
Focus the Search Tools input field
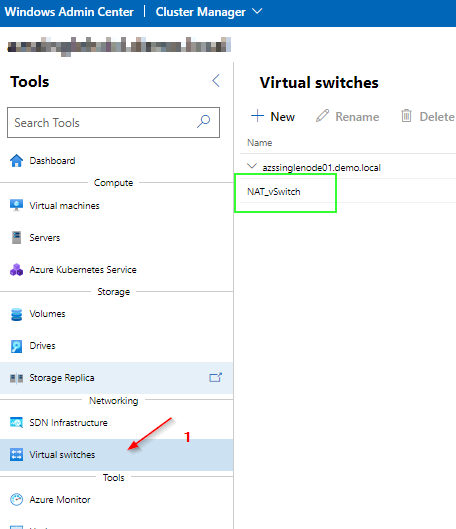[113, 122]
